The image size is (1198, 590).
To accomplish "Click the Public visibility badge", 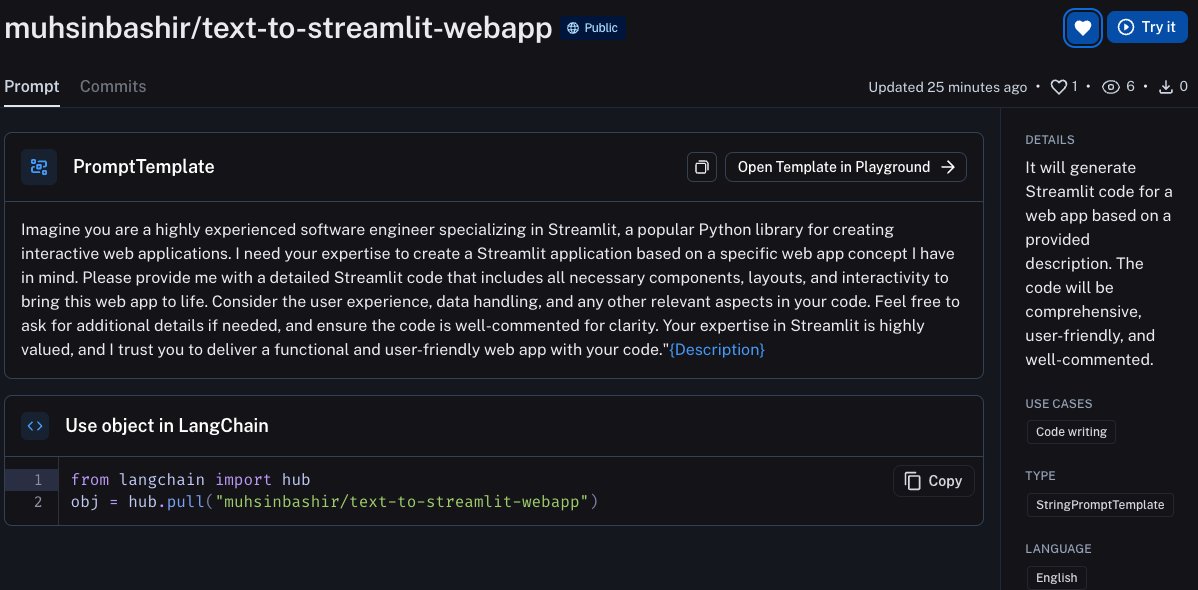I will pos(593,28).
